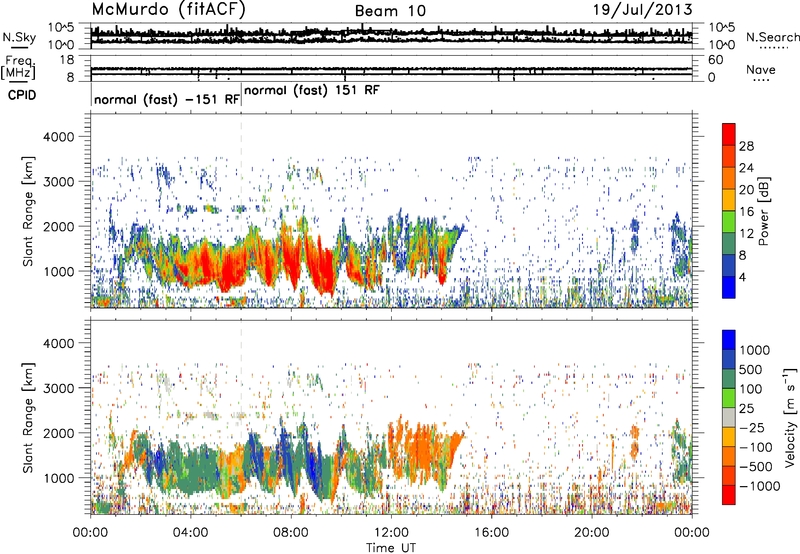Click the "Power [dB]" color bar title

pyautogui.click(x=764, y=211)
